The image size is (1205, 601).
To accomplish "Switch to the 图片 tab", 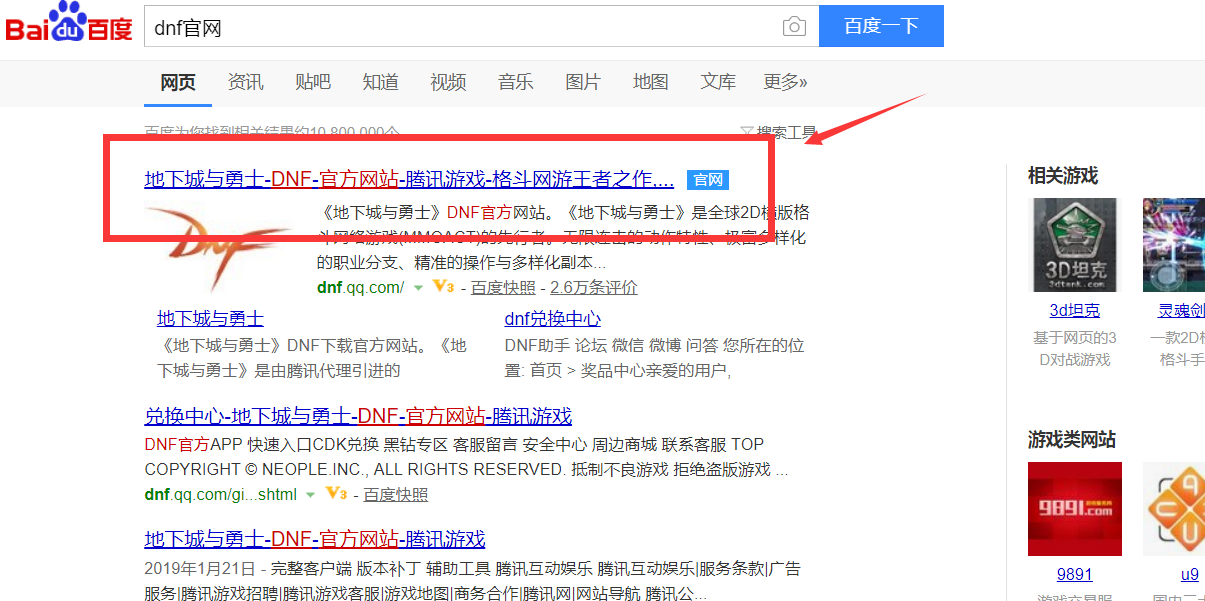I will click(583, 82).
